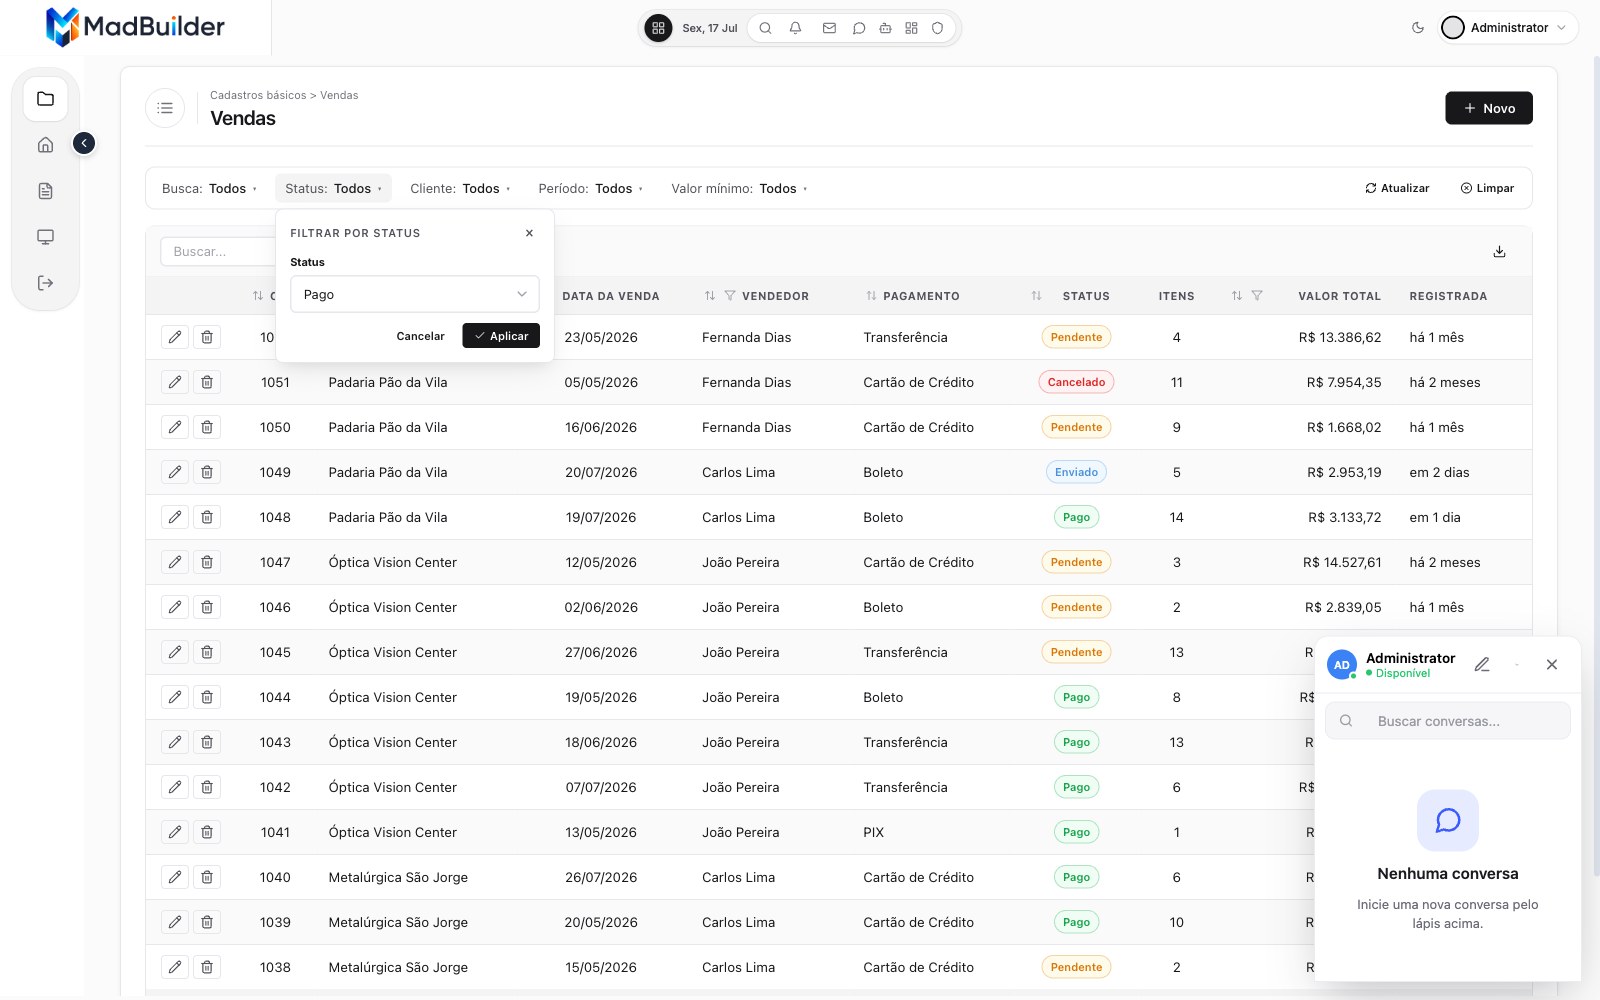Edit sale 1044 with the pencil icon
The width and height of the screenshot is (1600, 1000).
coord(175,697)
